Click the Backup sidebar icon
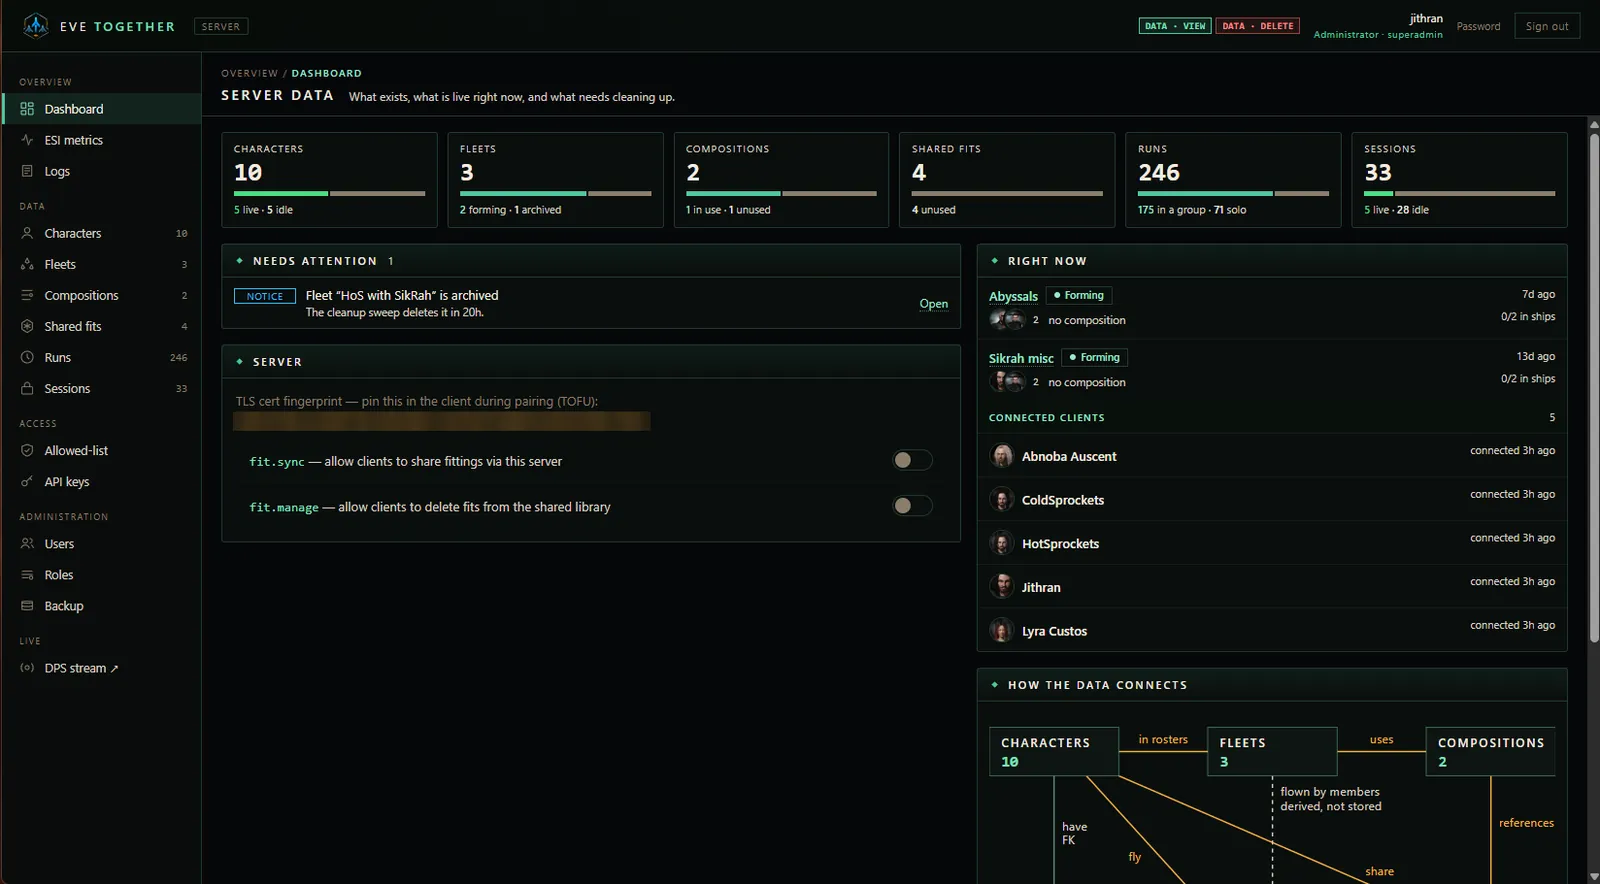Screen dimensions: 1600x884 tap(27, 606)
